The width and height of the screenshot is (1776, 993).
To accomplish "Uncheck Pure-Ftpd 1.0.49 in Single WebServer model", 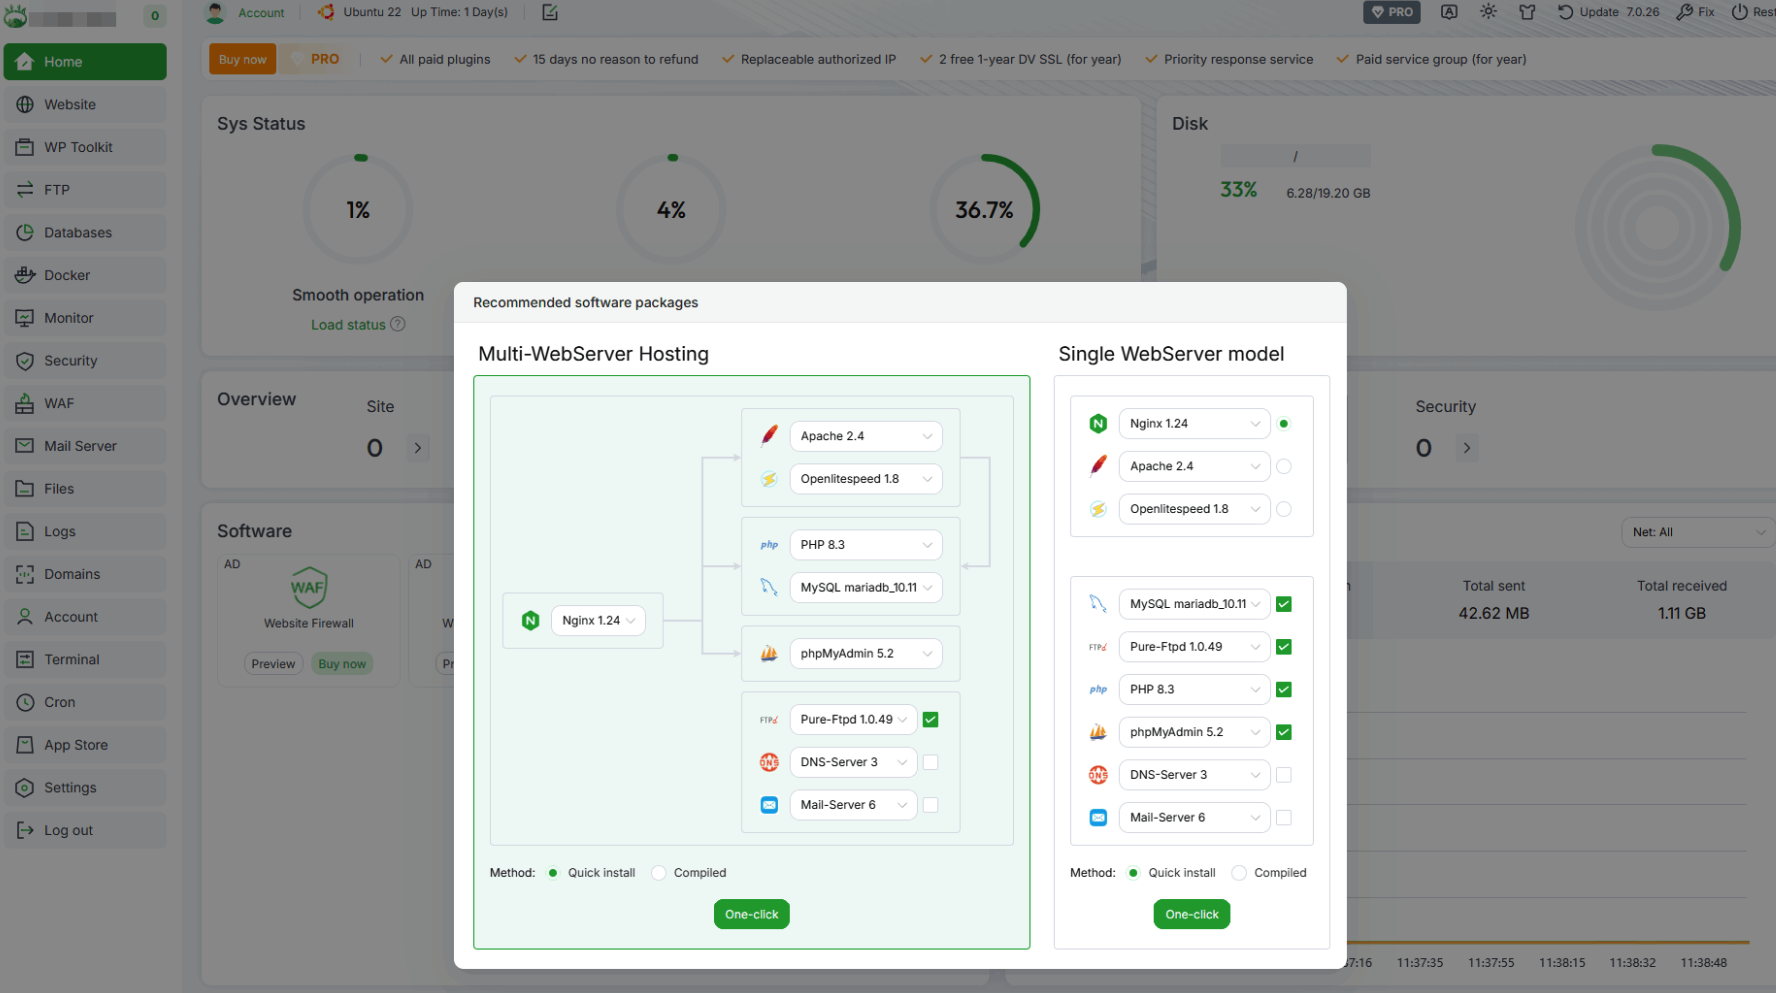I will coord(1284,647).
